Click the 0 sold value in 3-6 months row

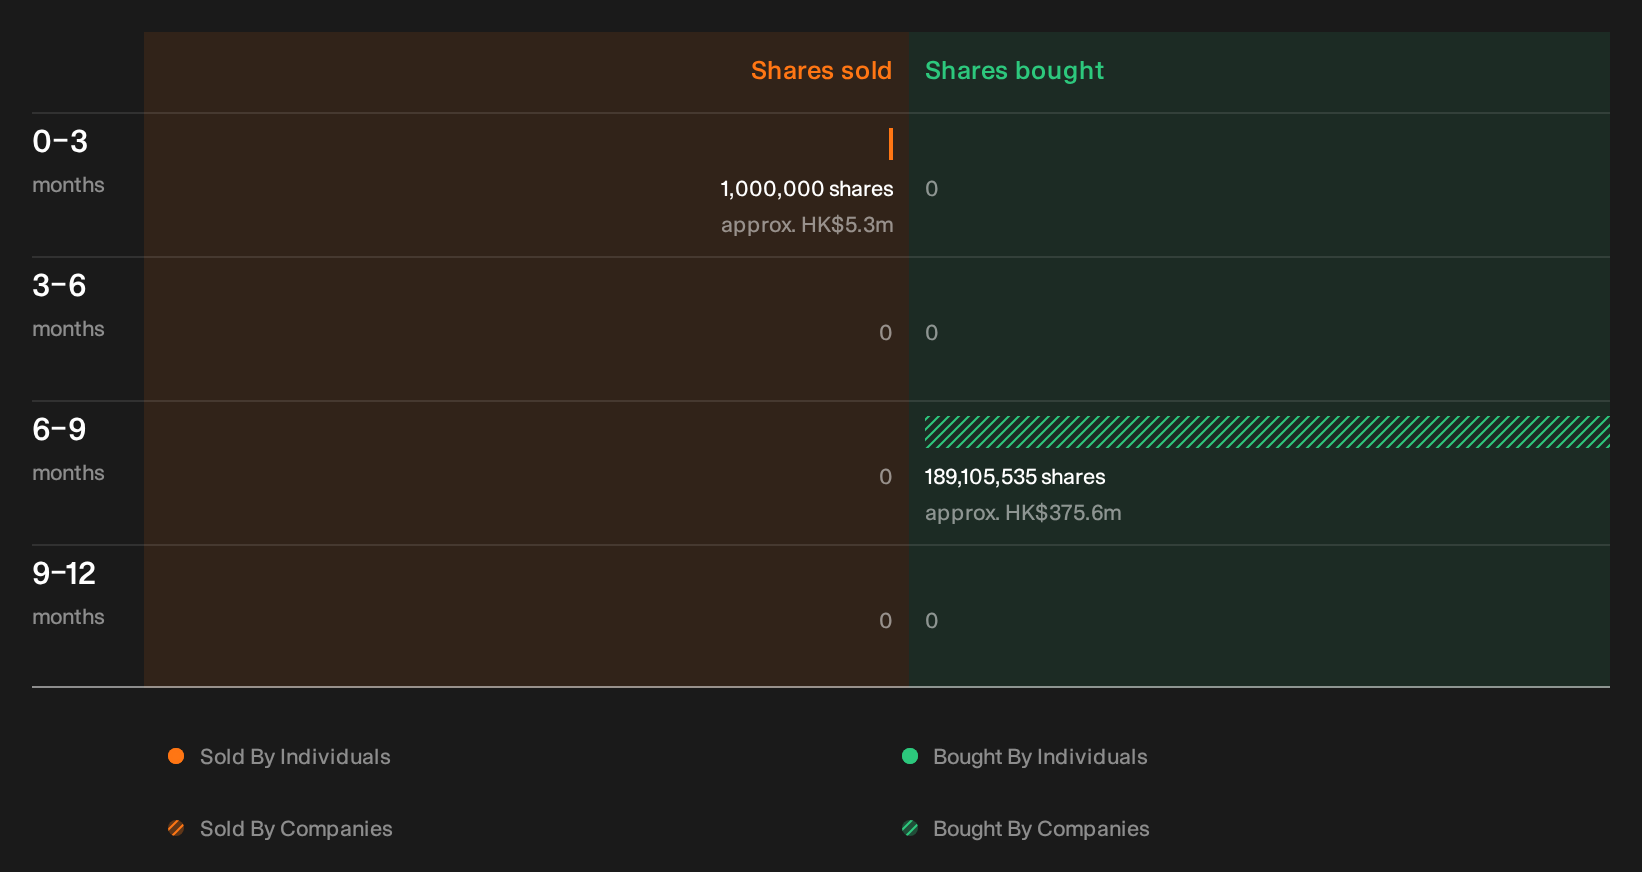click(x=886, y=333)
